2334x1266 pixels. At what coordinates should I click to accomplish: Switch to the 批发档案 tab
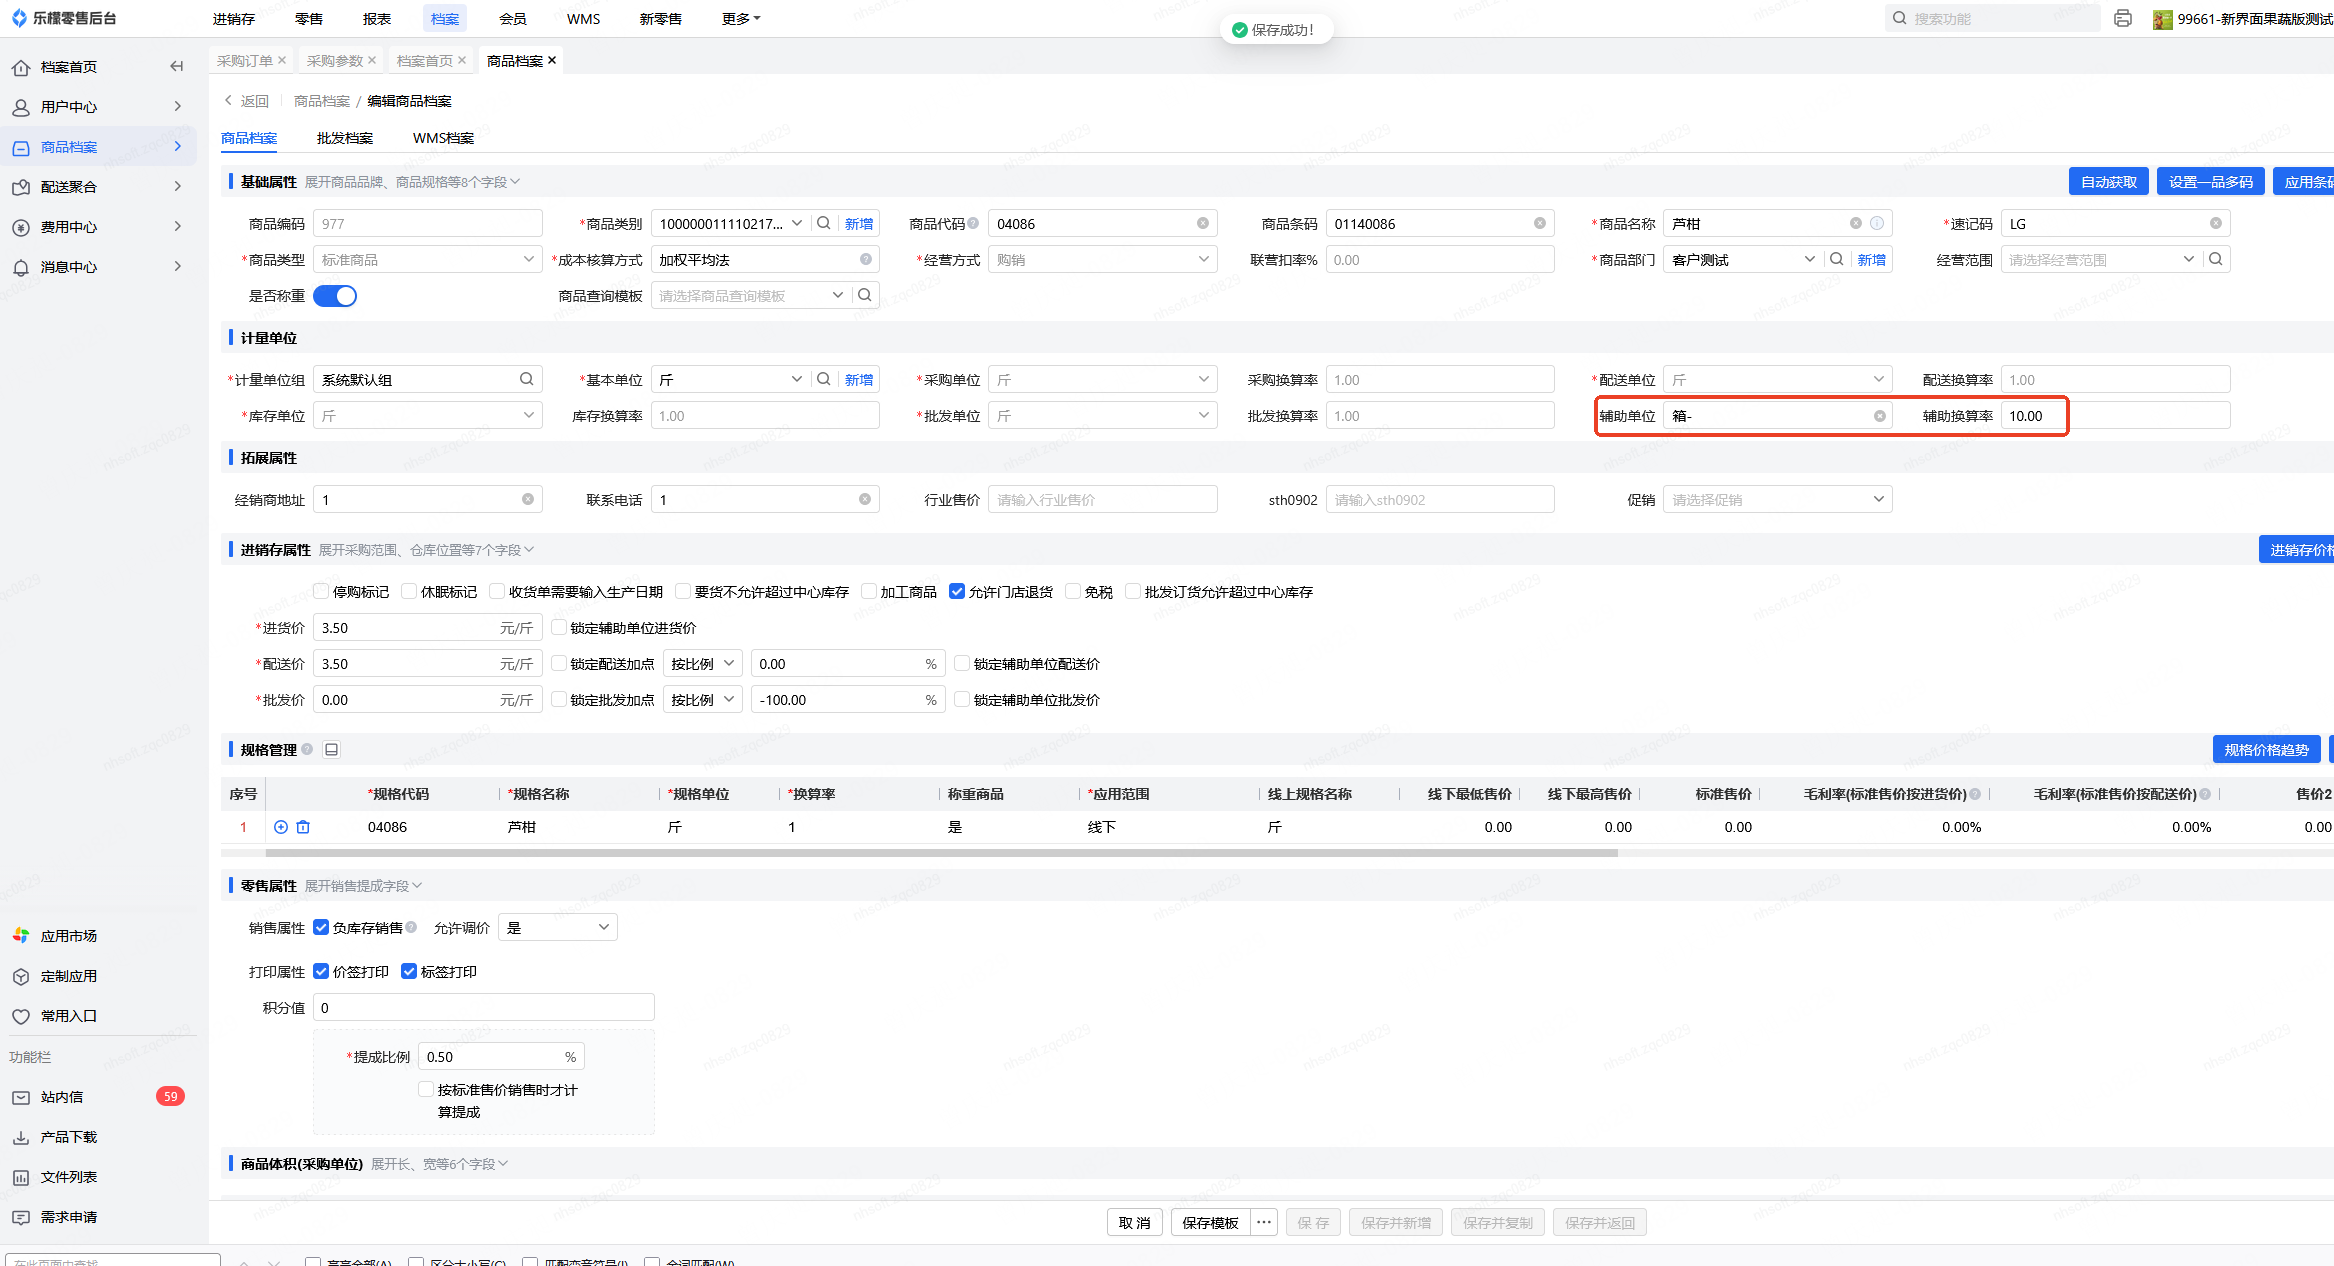(x=344, y=138)
